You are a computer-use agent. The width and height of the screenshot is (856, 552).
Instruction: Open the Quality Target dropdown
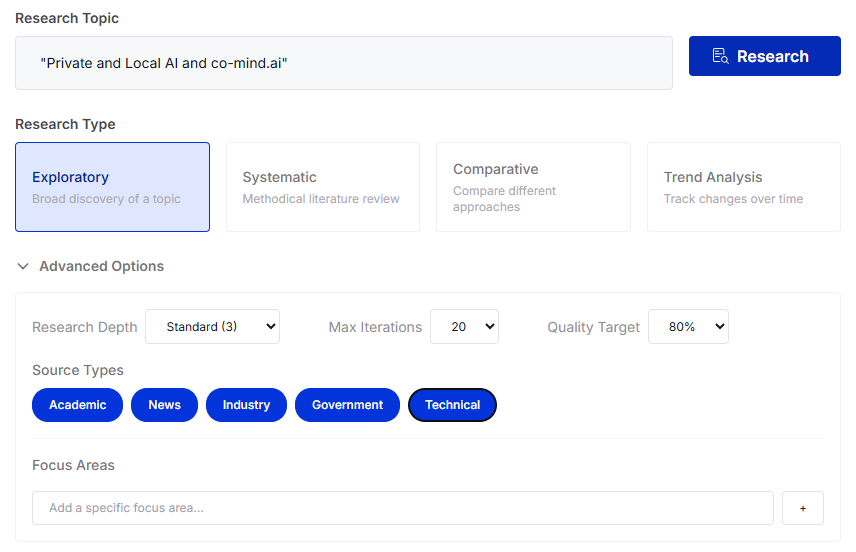688,327
